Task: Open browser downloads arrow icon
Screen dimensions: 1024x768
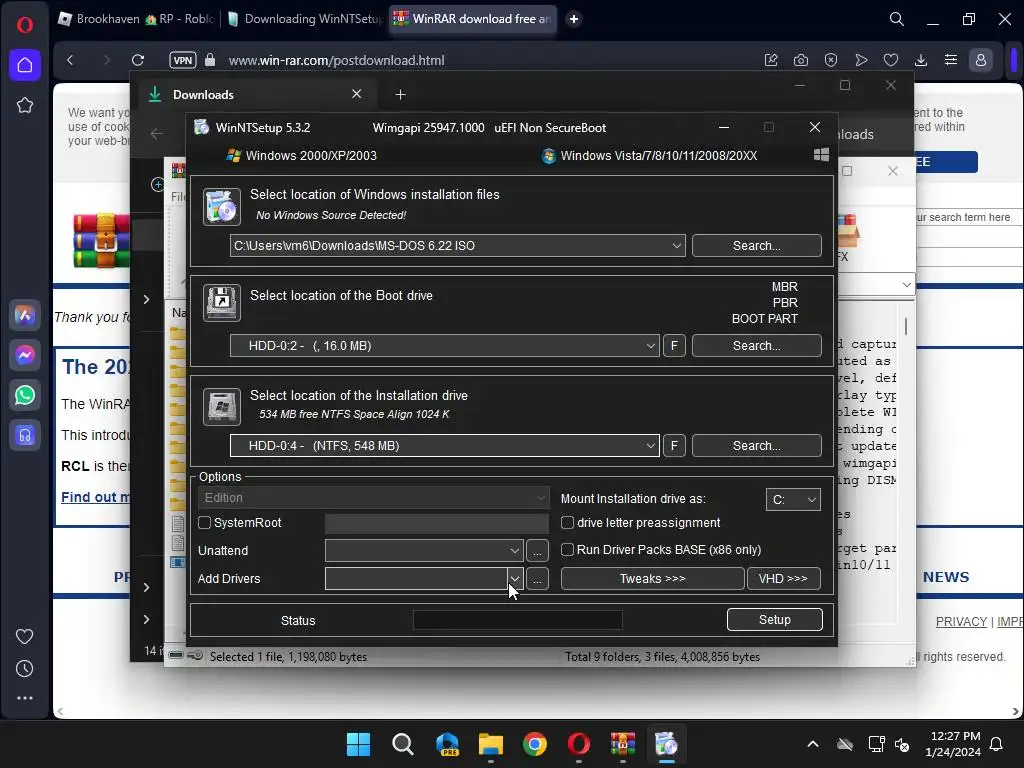Action: 921,60
